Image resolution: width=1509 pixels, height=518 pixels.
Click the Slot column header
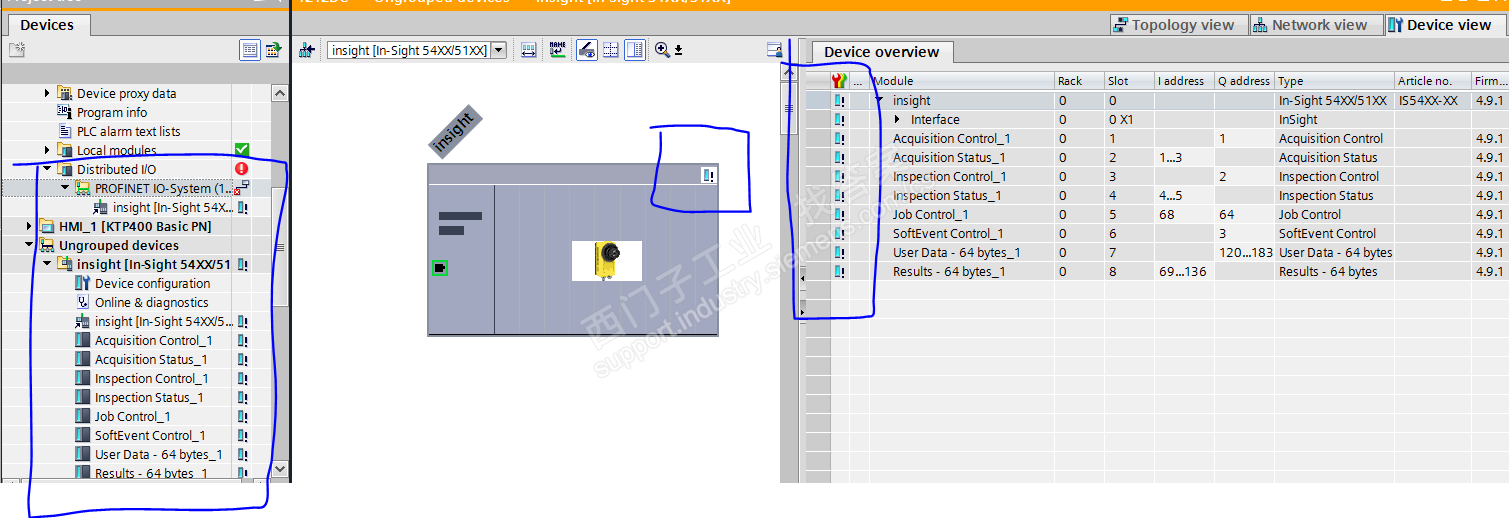point(1128,81)
